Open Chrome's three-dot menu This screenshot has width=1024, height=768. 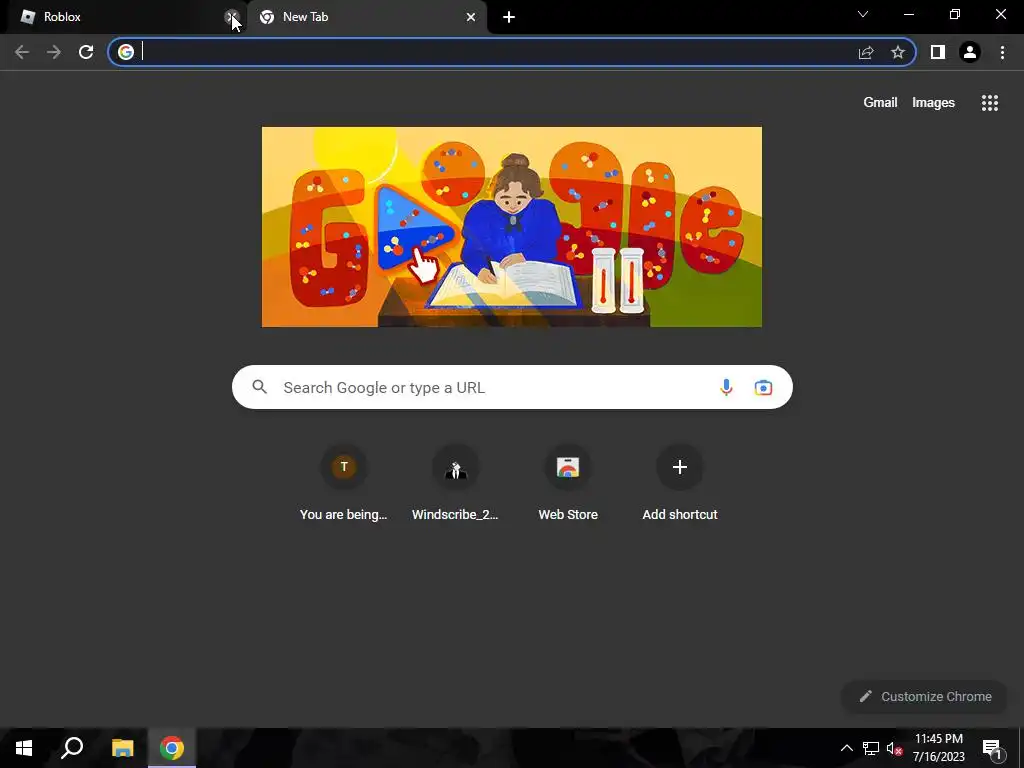click(x=1002, y=52)
